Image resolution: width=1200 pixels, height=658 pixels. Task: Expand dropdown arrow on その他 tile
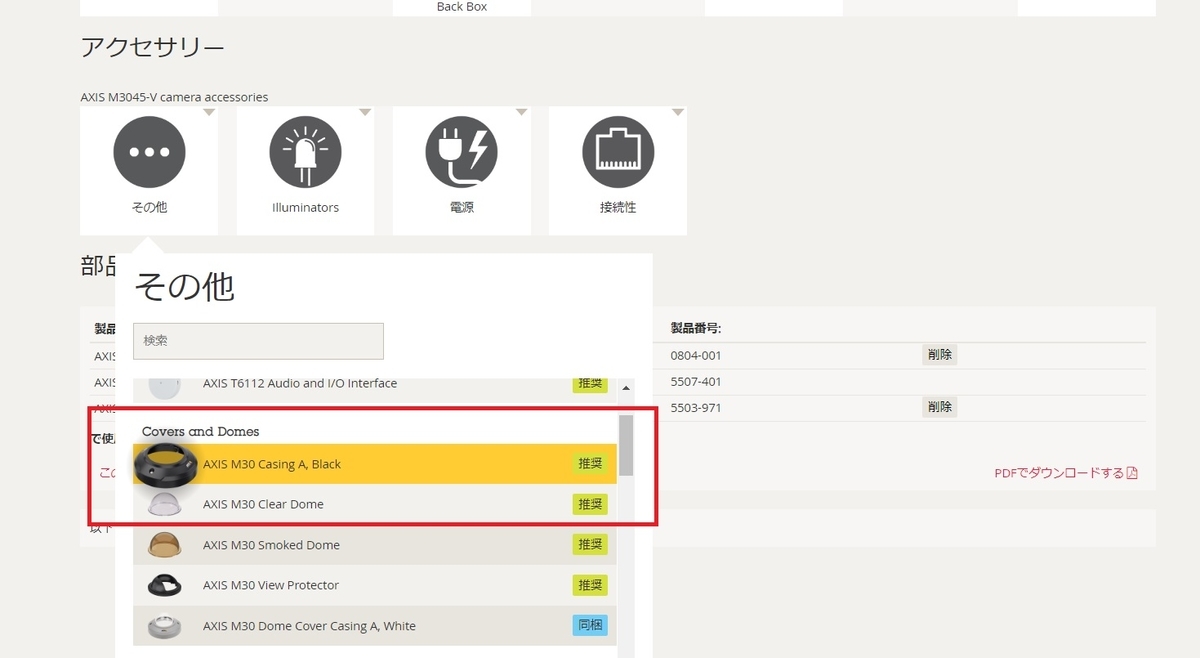point(208,113)
